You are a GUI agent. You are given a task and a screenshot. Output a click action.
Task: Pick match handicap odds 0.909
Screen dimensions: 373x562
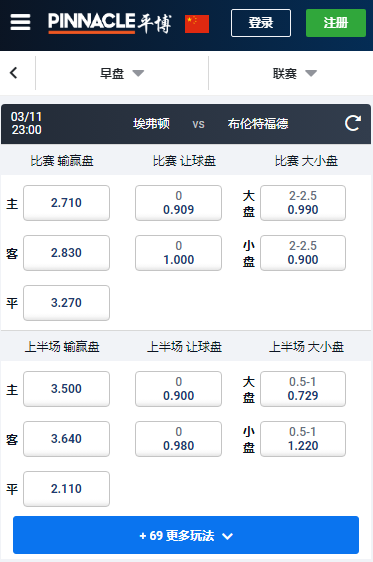(178, 203)
